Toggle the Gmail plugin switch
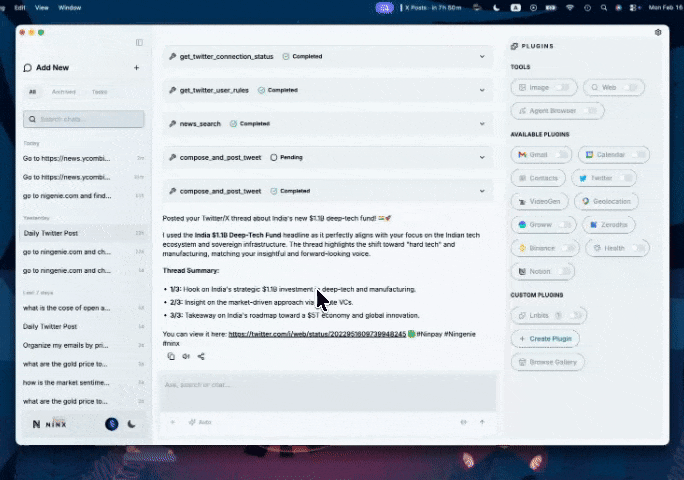Image resolution: width=684 pixels, height=480 pixels. [x=562, y=154]
